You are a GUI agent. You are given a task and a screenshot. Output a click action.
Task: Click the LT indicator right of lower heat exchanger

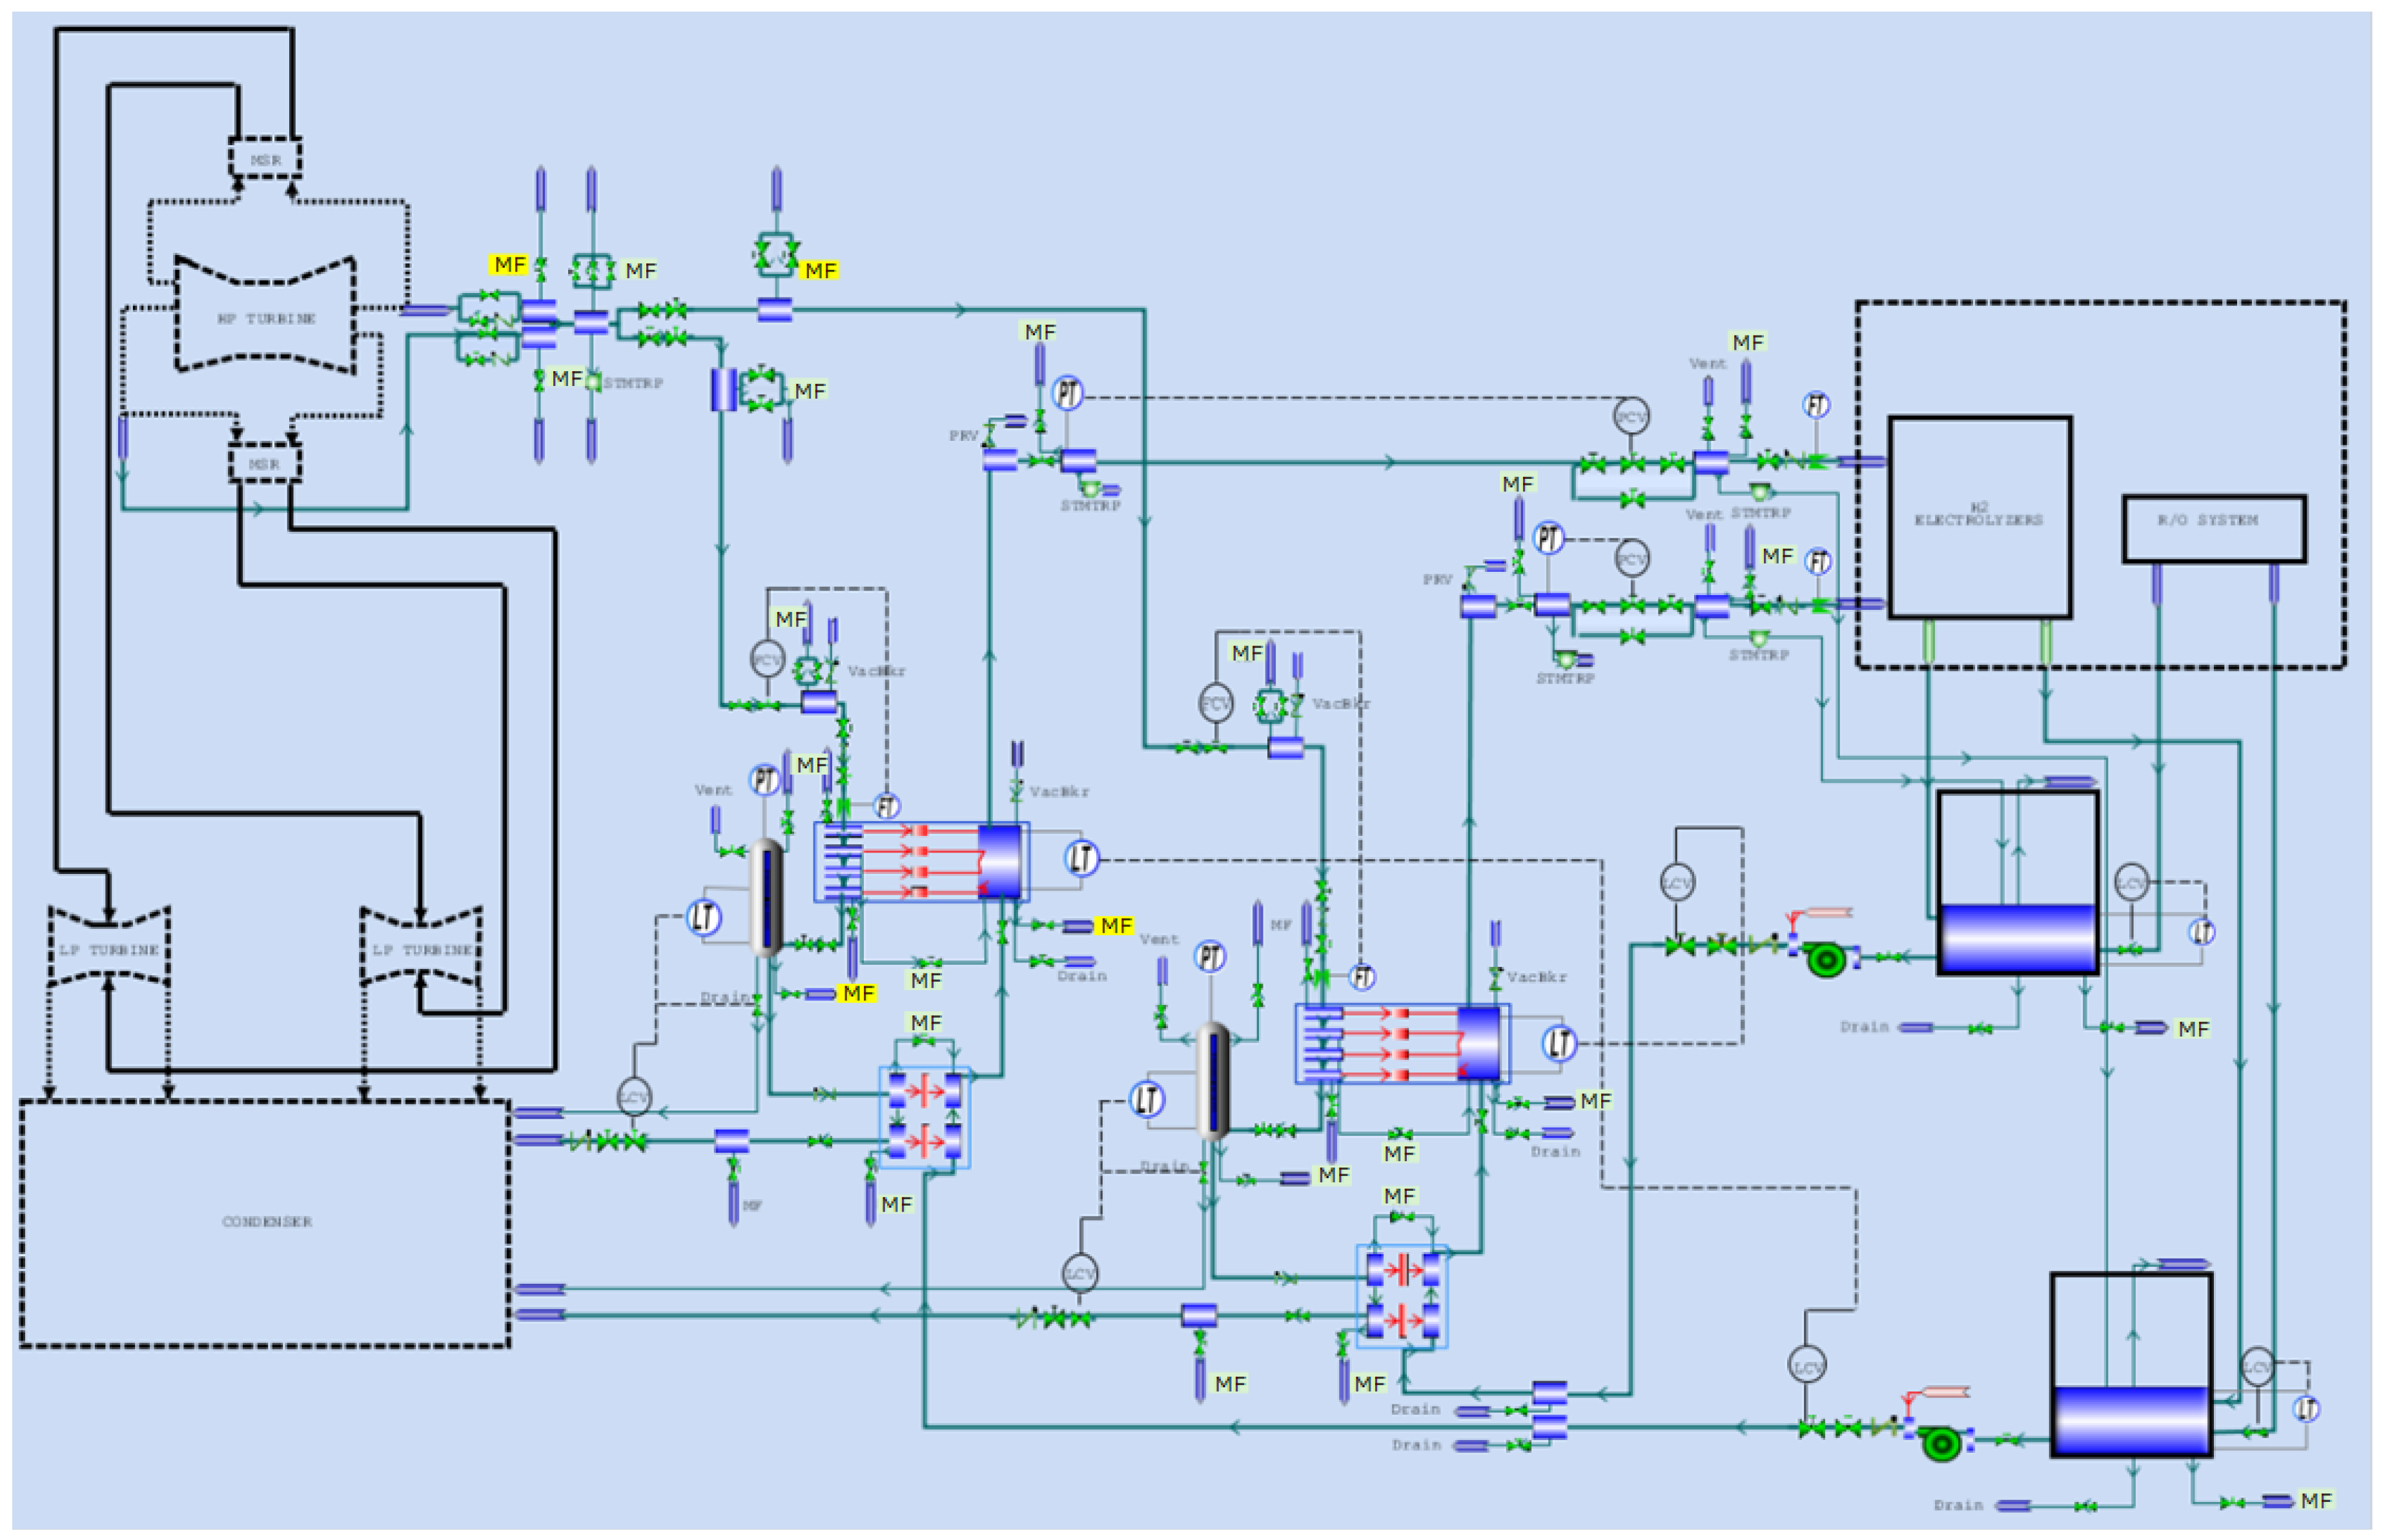[1559, 1043]
